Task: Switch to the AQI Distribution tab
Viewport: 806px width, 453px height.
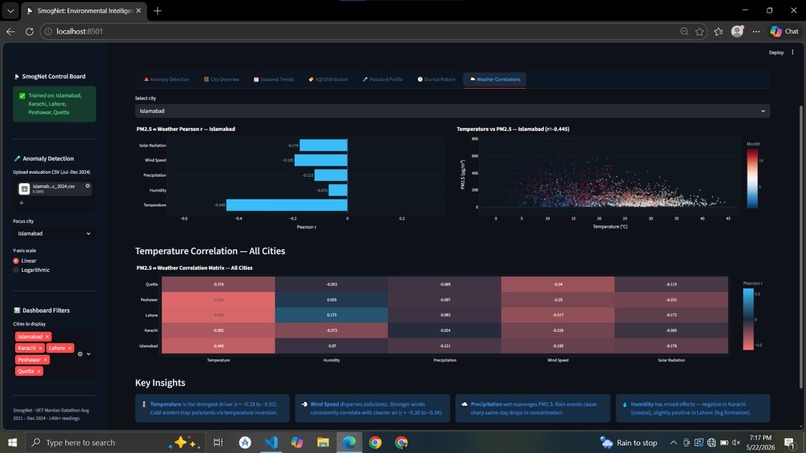Action: coord(328,80)
